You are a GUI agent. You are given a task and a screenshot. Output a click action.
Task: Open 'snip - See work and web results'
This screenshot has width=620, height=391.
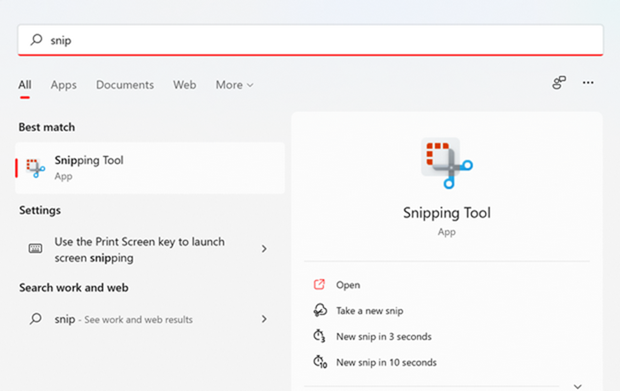(150, 319)
